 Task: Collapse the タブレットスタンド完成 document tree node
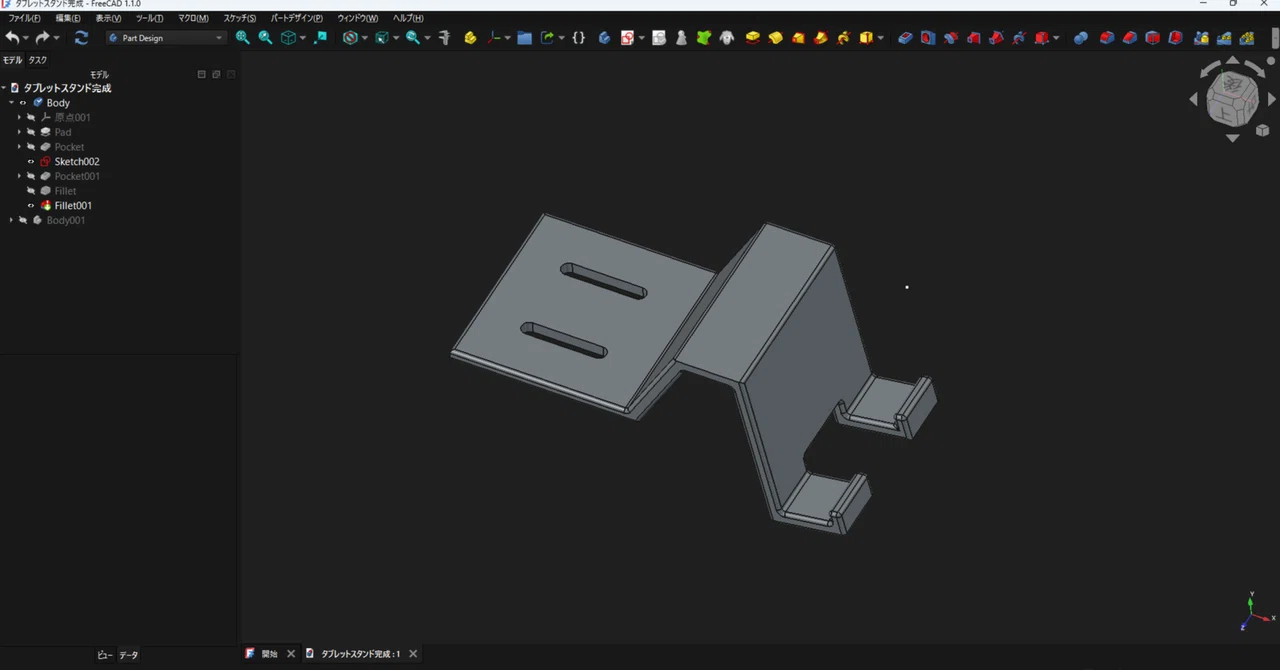(x=4, y=88)
